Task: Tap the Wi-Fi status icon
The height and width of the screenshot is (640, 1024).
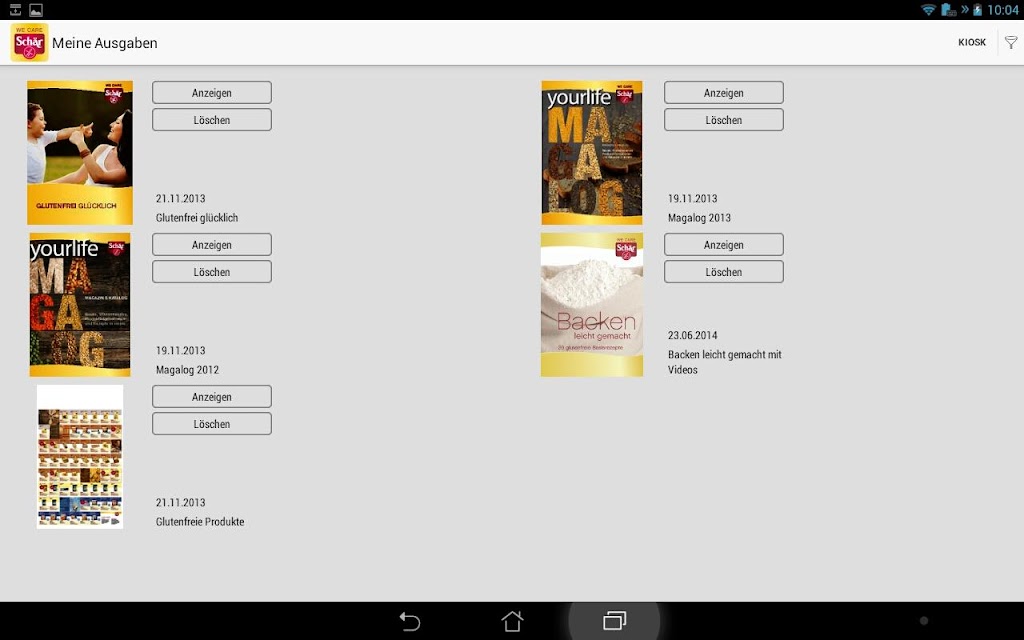Action: (x=928, y=10)
